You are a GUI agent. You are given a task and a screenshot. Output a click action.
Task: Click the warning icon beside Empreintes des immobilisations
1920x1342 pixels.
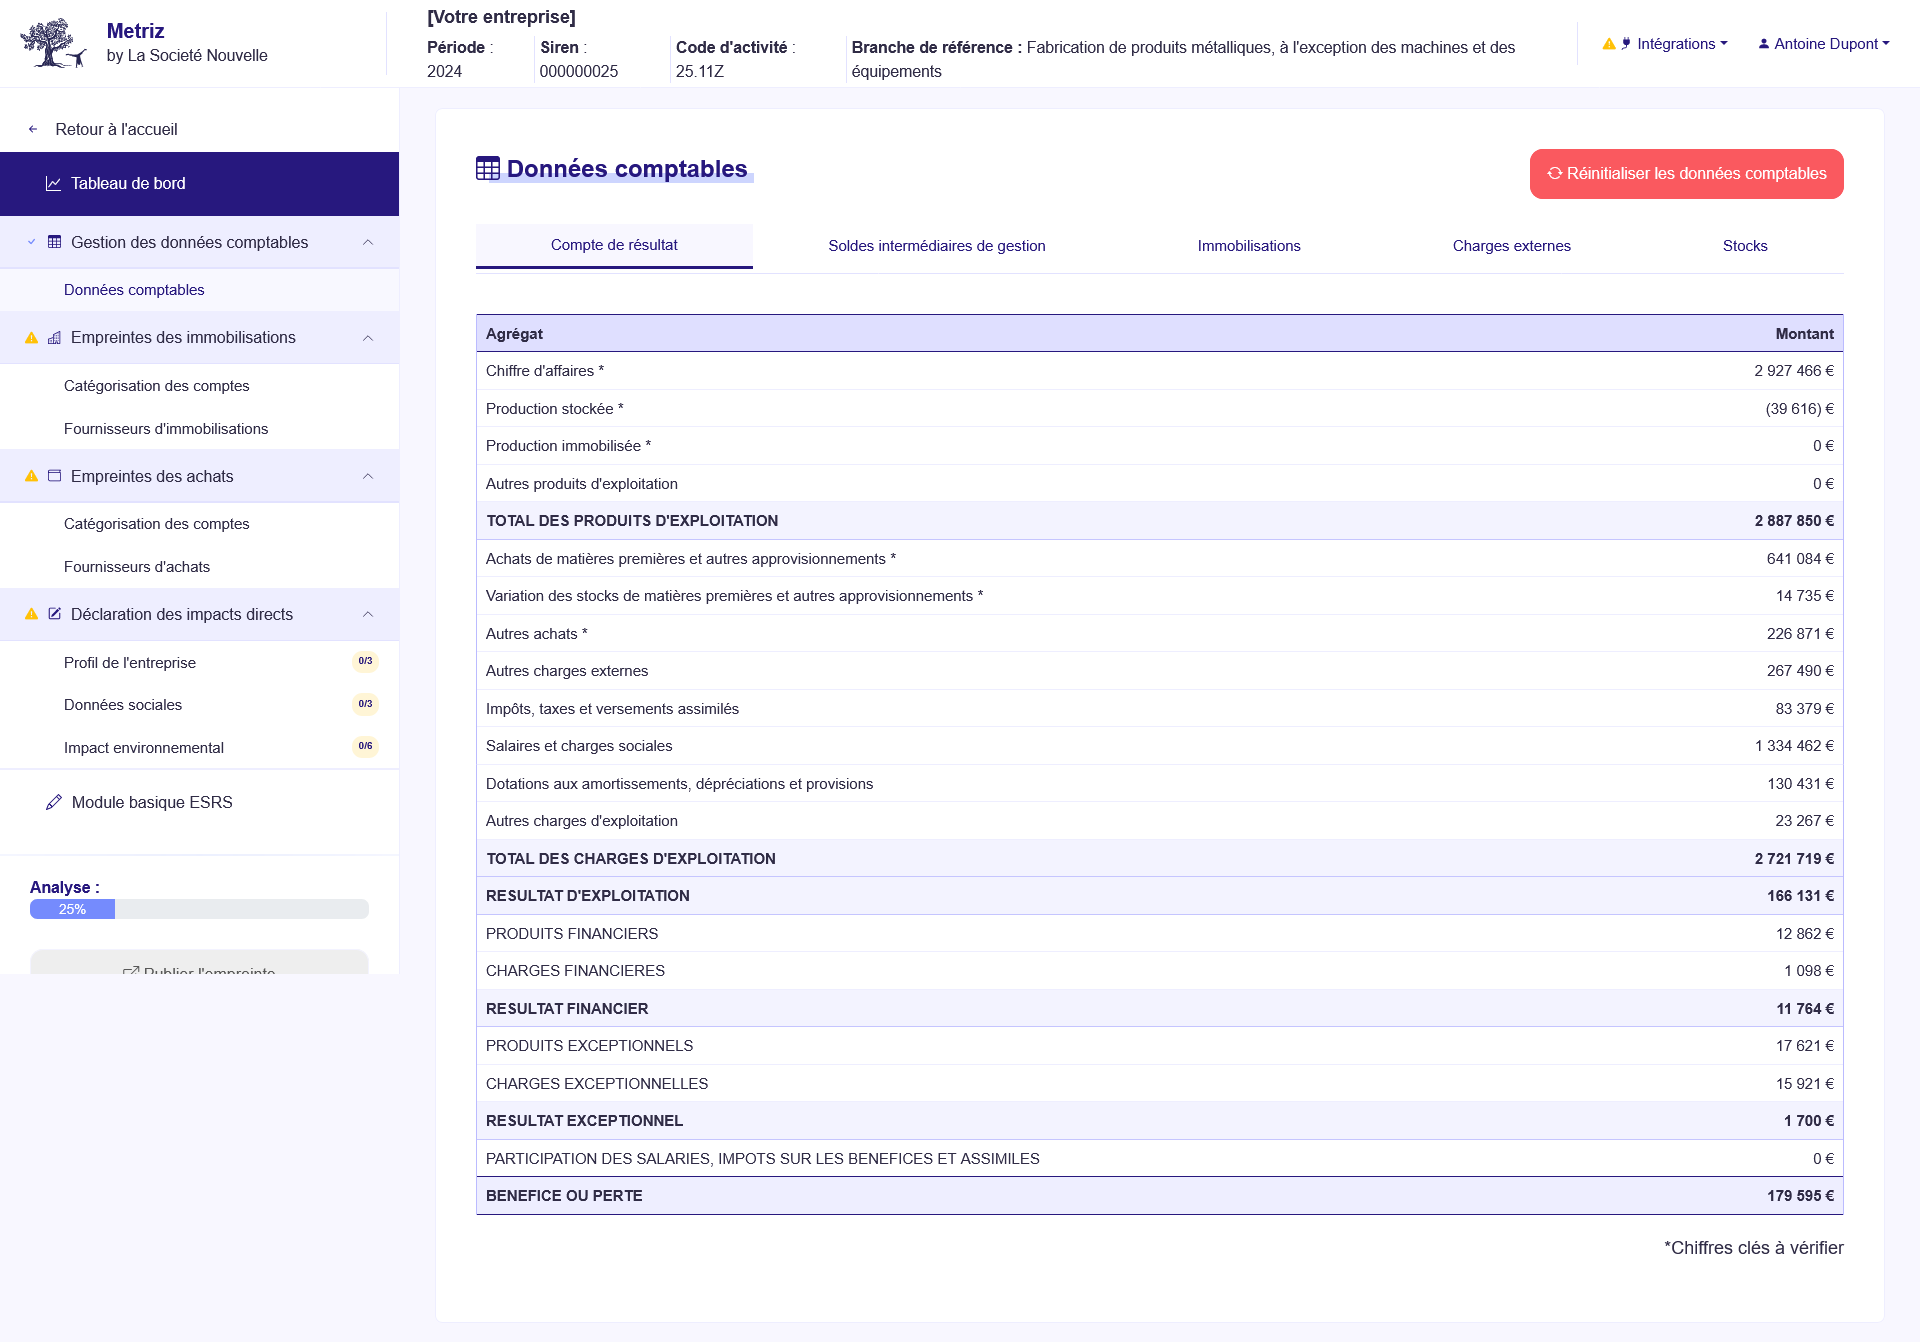30,337
